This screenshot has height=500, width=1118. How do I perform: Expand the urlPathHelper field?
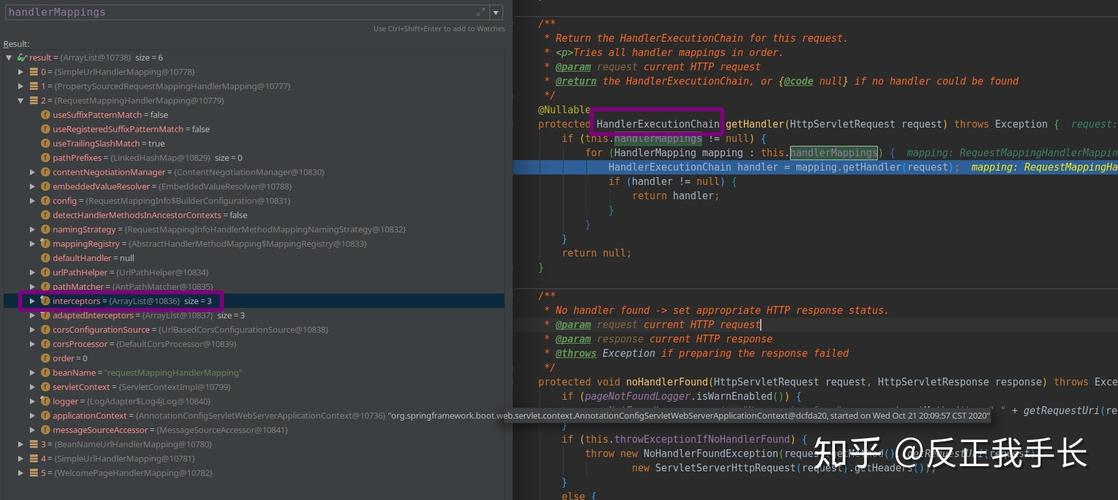(33, 272)
